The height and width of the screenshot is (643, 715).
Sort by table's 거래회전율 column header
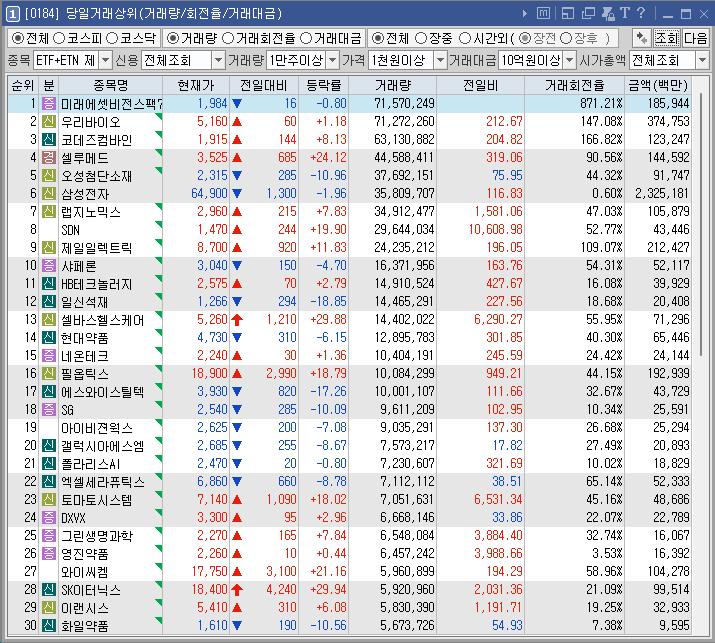coord(574,85)
